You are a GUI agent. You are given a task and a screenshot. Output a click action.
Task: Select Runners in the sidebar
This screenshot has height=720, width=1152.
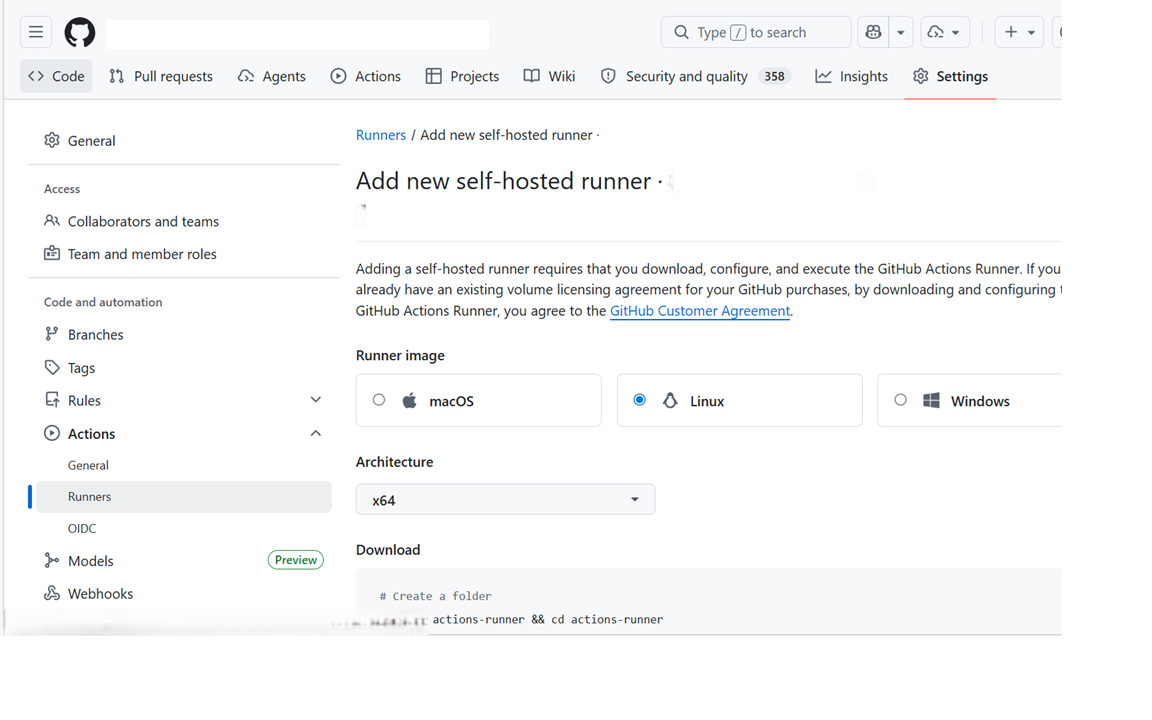(x=184, y=497)
